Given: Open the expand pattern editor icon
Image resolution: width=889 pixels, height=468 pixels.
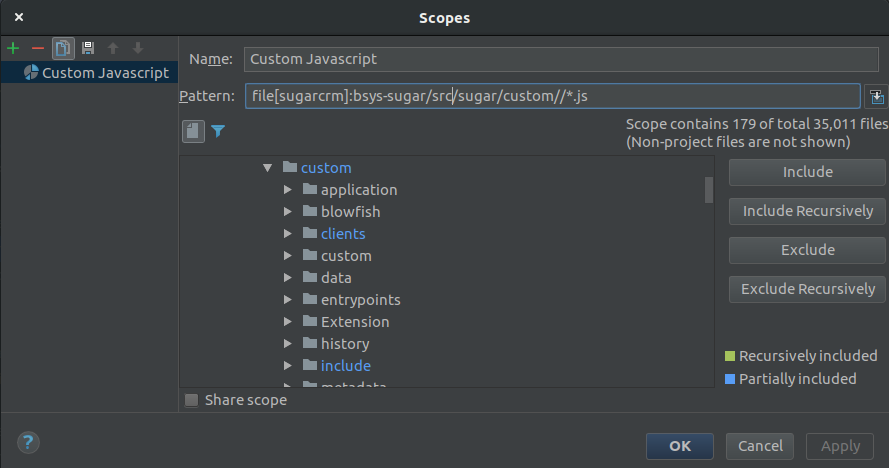Looking at the screenshot, I should pyautogui.click(x=877, y=96).
